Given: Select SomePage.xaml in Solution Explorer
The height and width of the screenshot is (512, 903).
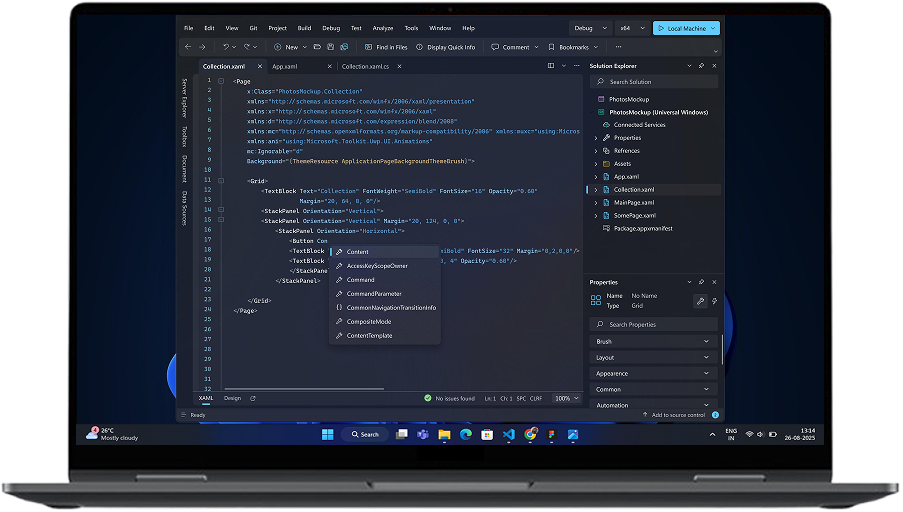Looking at the screenshot, I should [635, 216].
